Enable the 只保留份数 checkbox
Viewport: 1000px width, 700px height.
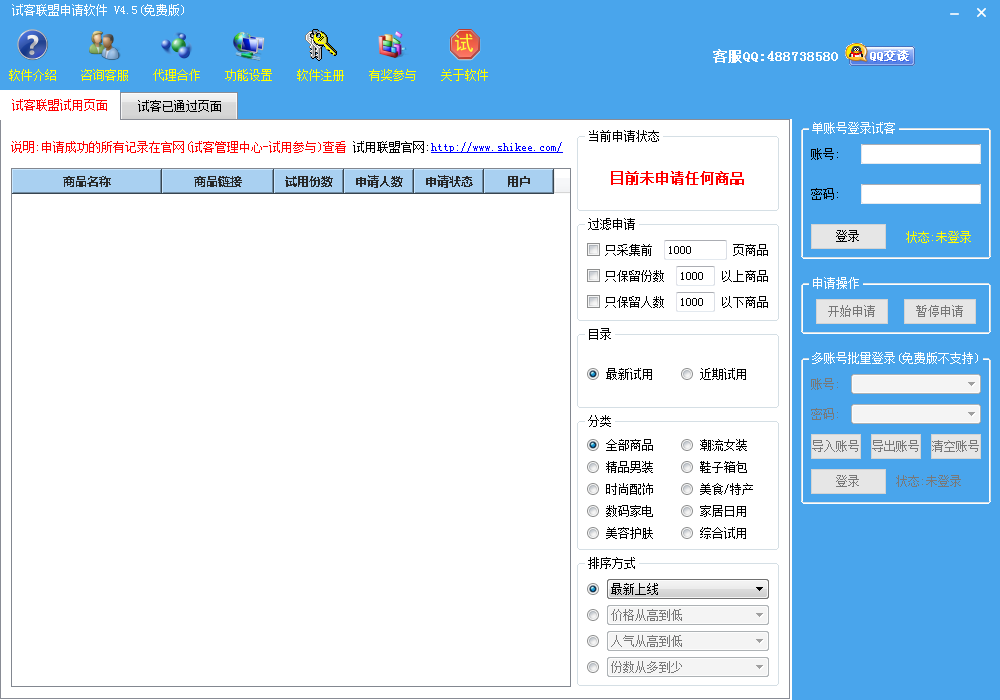[593, 275]
